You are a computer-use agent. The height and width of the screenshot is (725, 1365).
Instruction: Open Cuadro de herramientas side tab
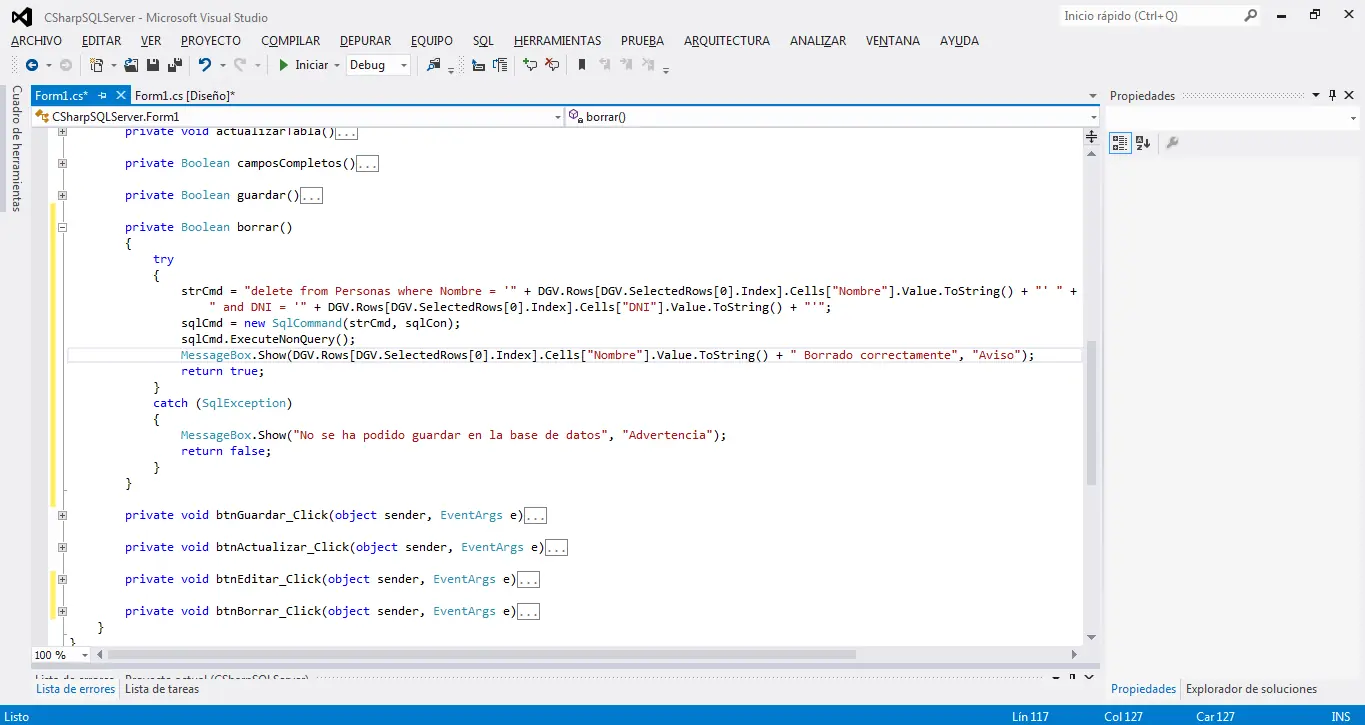click(x=16, y=148)
